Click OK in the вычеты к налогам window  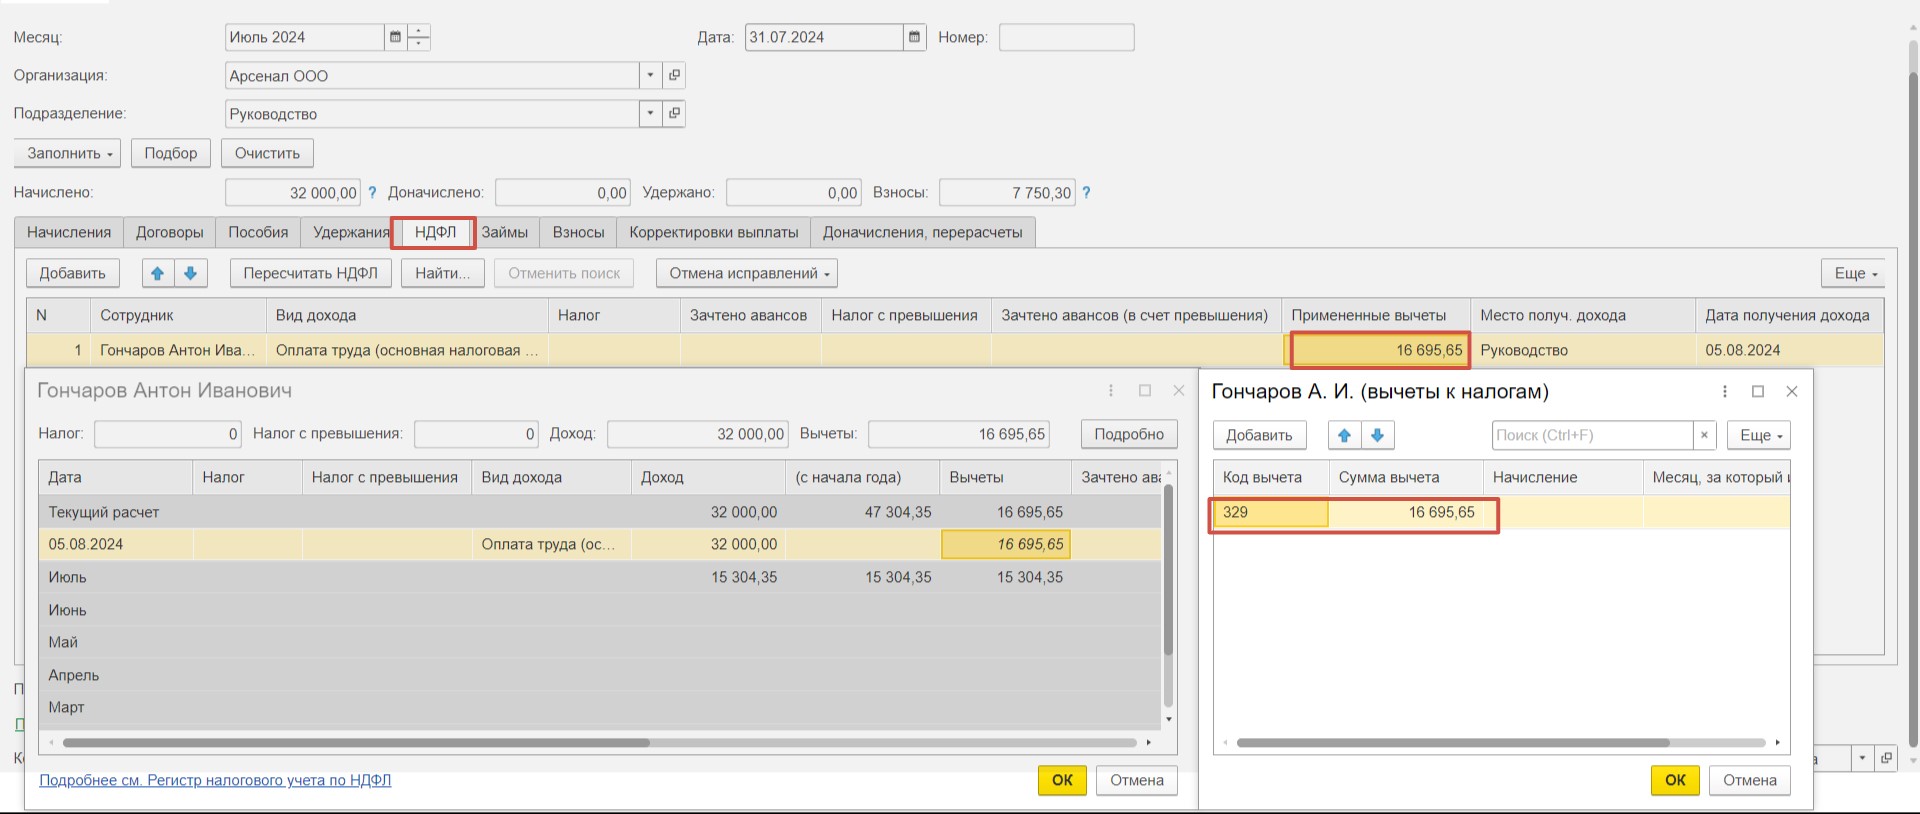(1675, 780)
